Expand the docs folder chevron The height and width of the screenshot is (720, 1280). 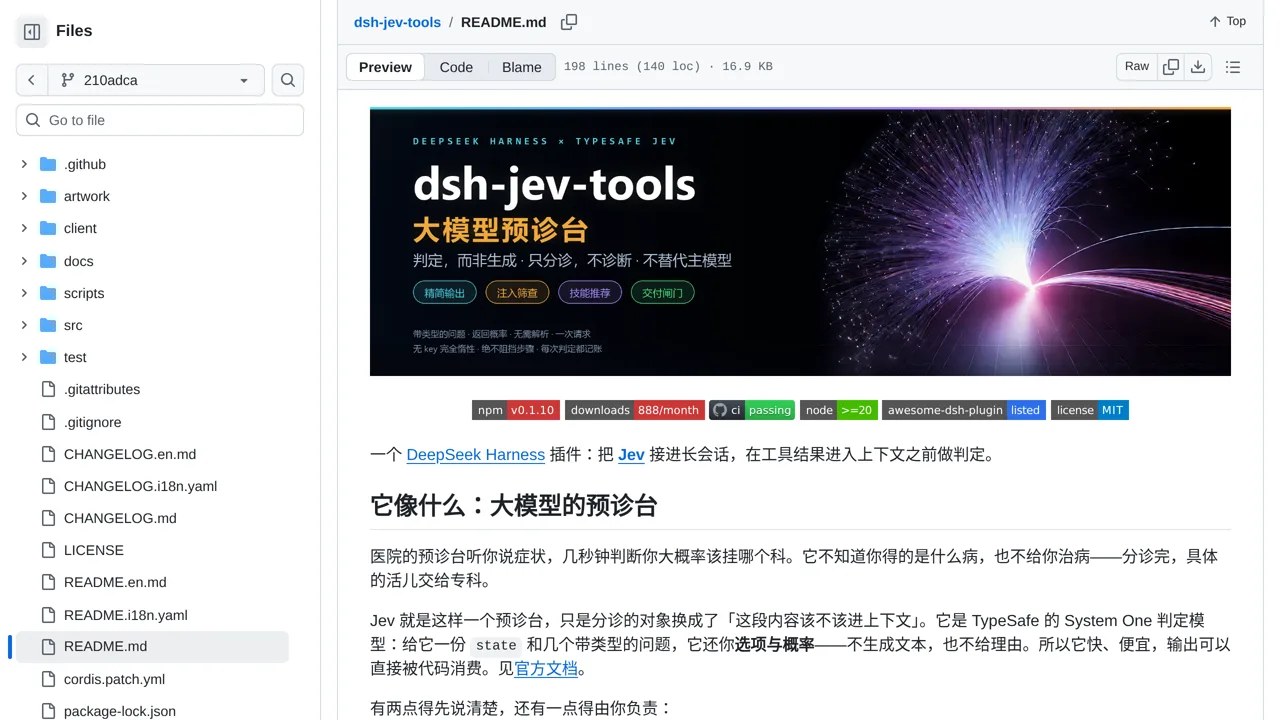pyautogui.click(x=24, y=261)
